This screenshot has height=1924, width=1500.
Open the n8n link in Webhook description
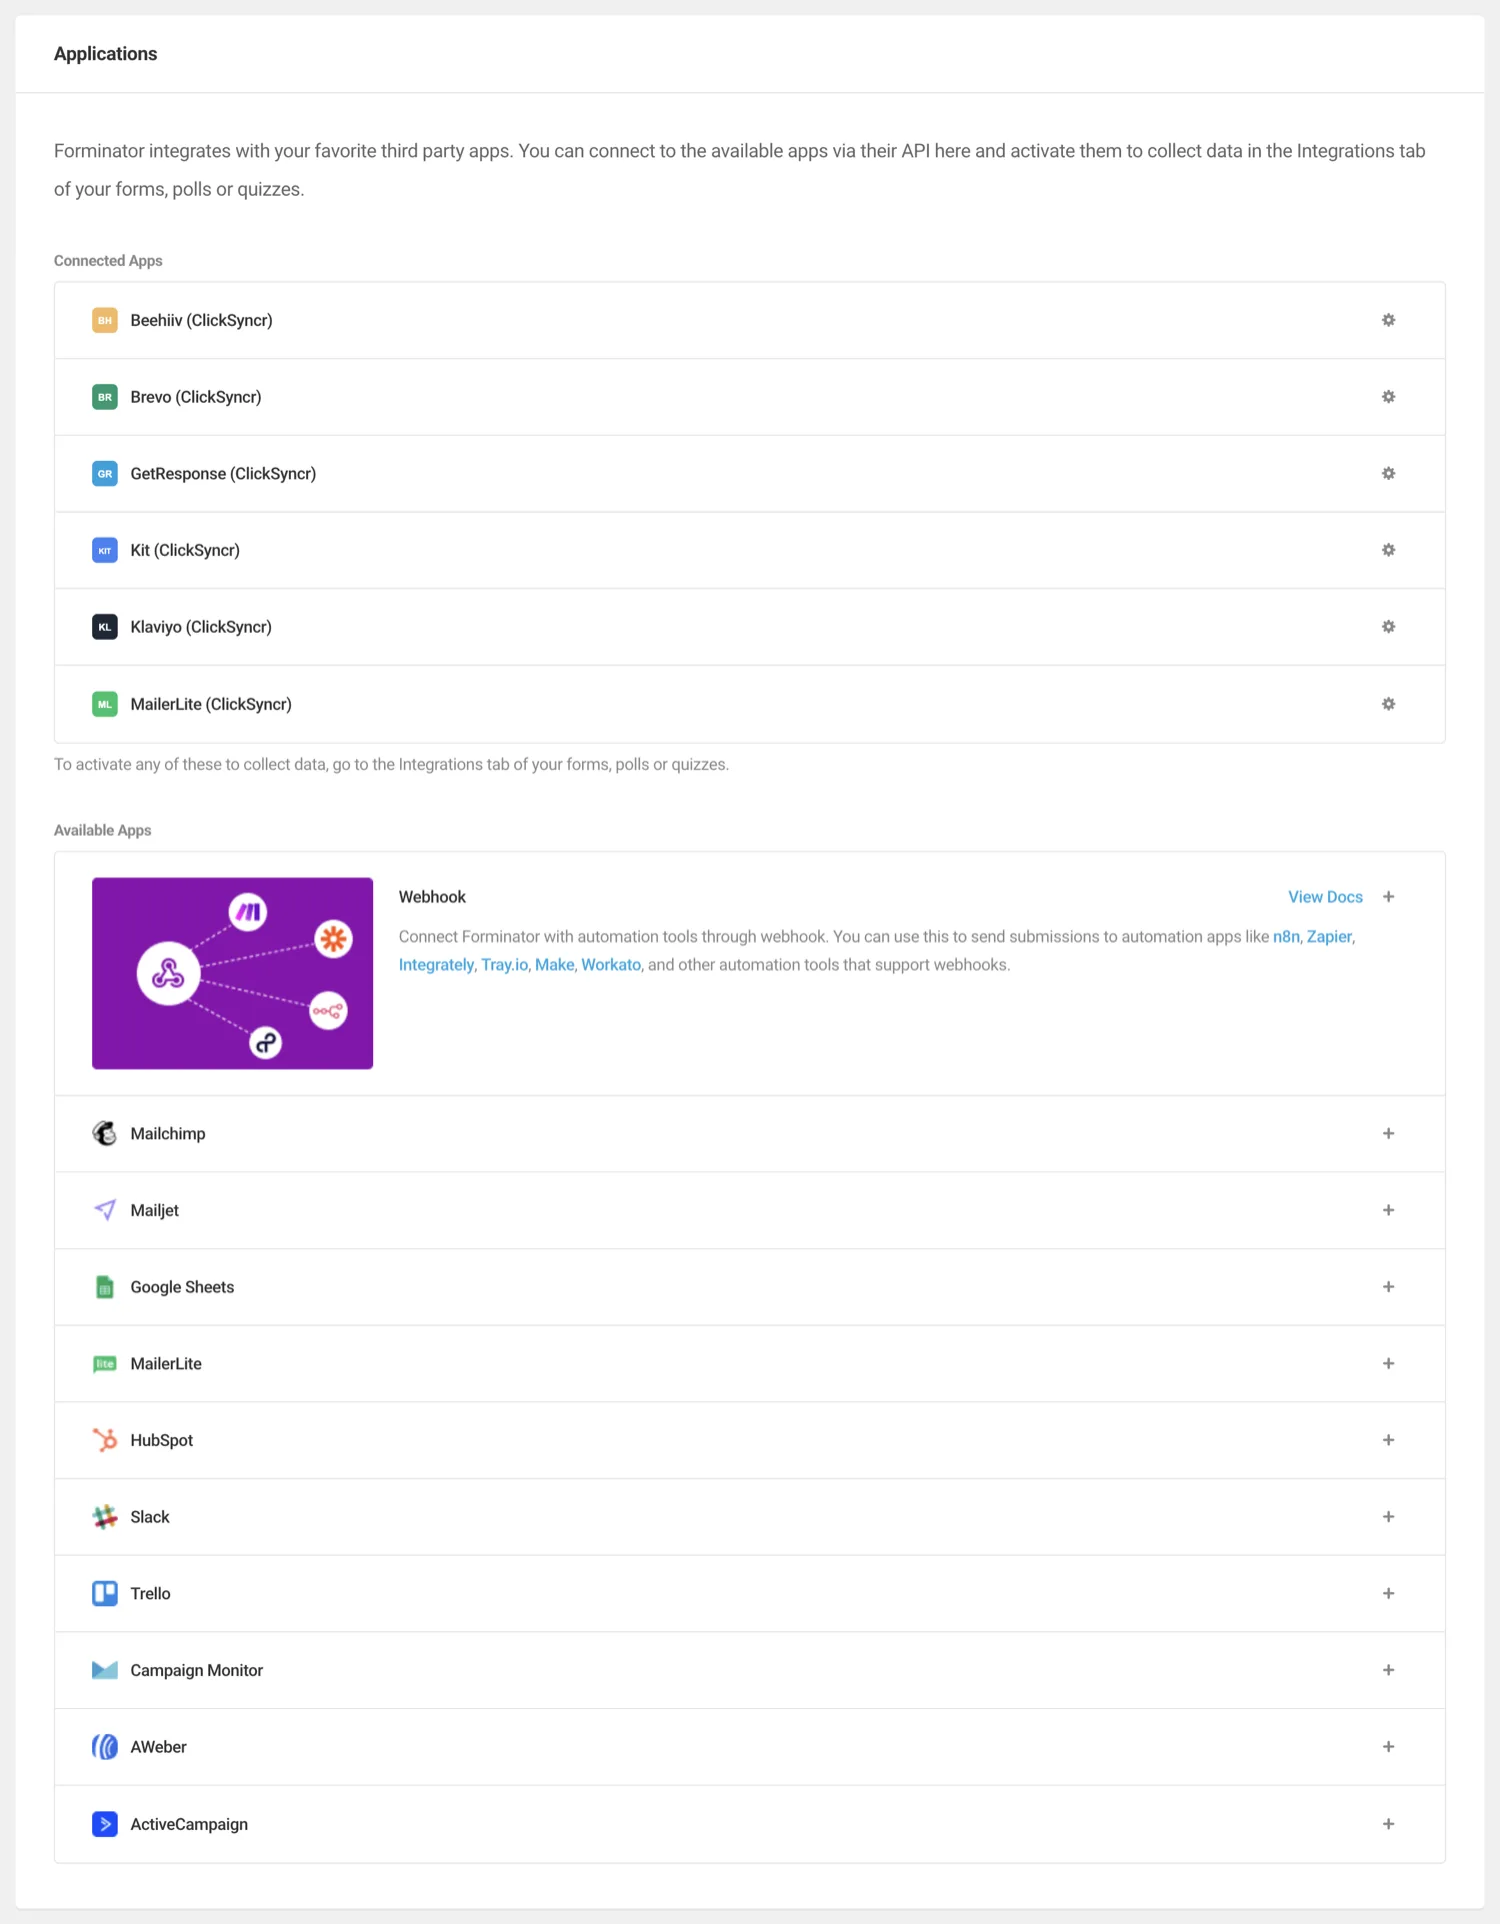pos(1286,937)
